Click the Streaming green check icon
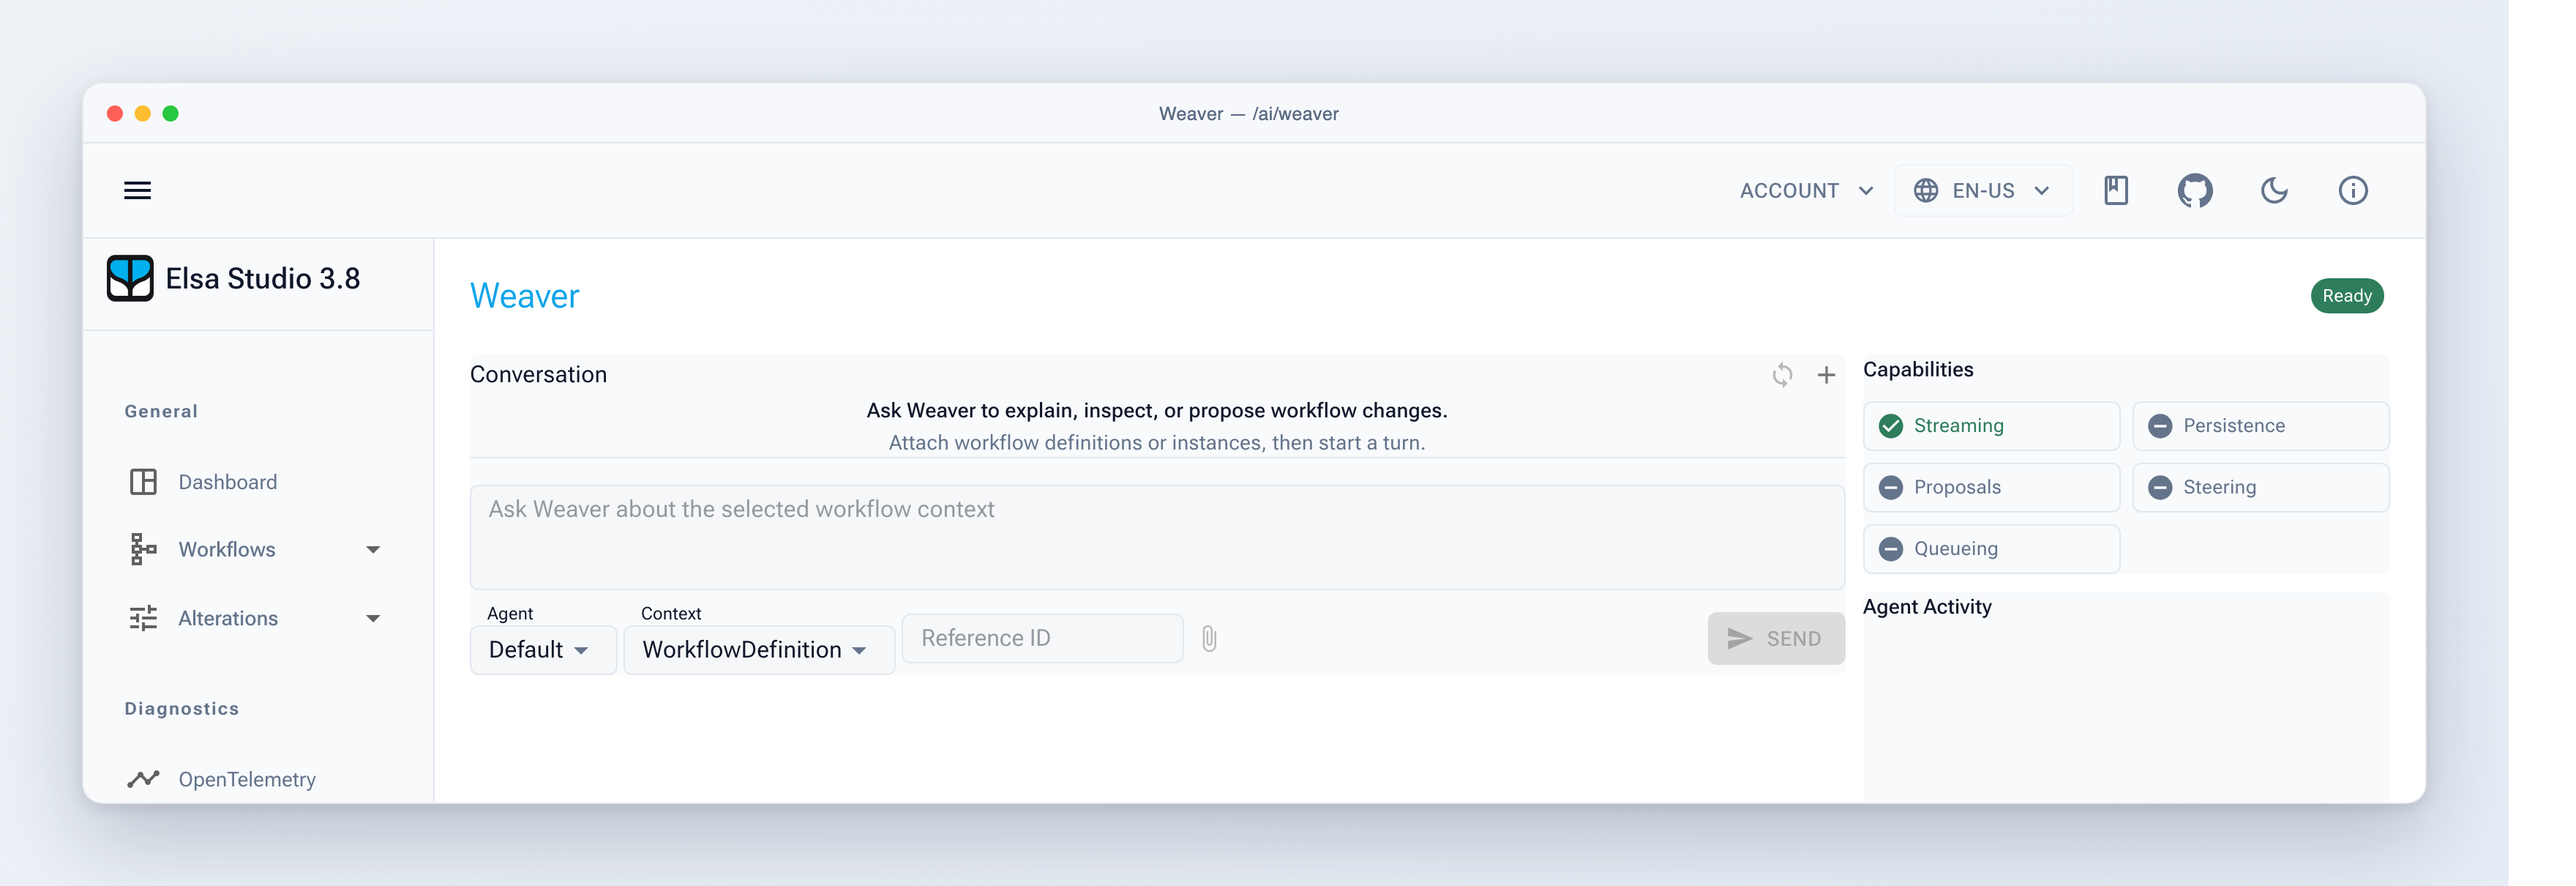Screen dimensions: 2576x886 [1890, 426]
